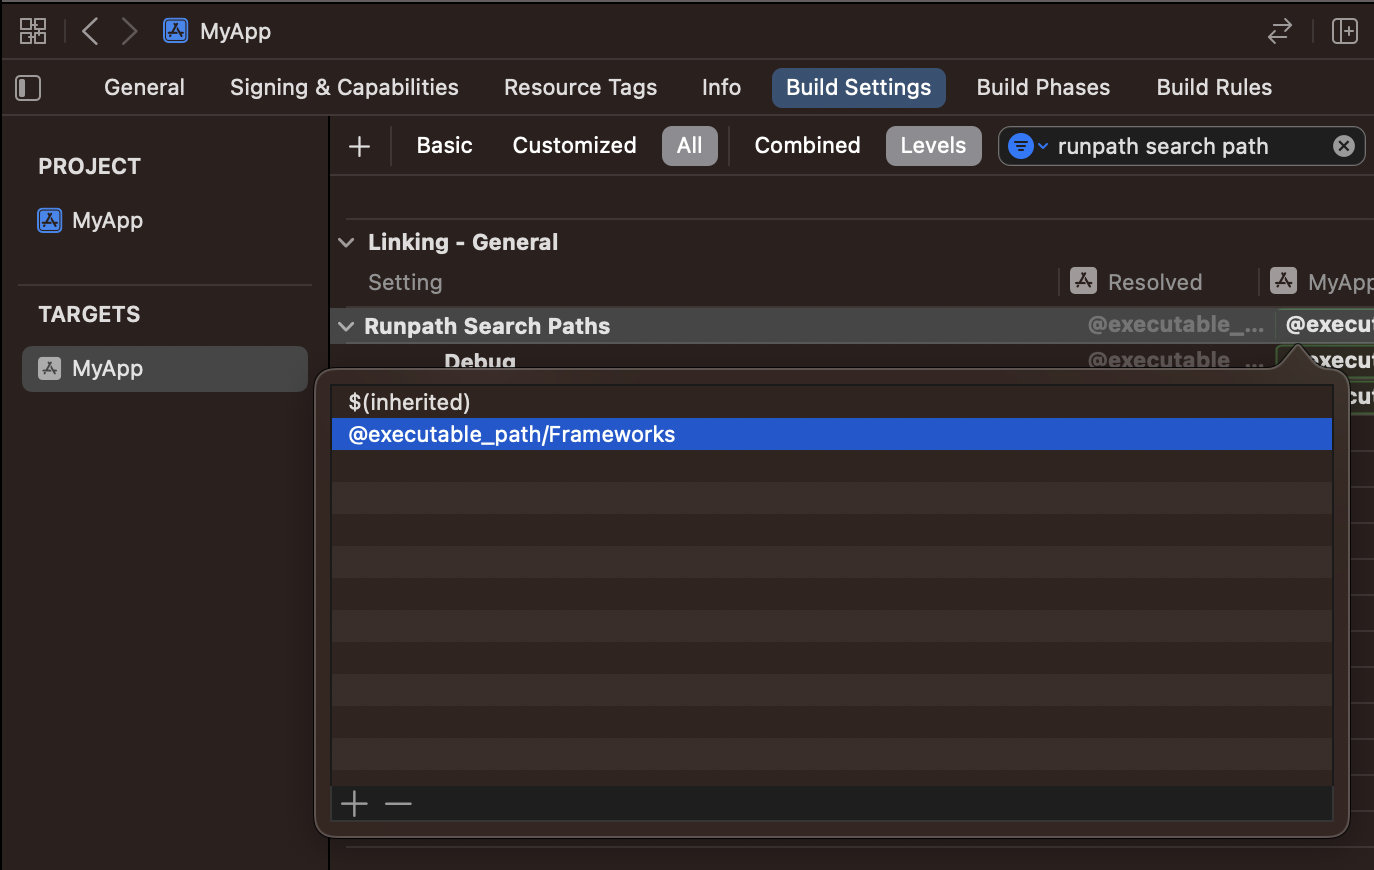This screenshot has height=870, width=1374.
Task: Show All build settings
Action: [x=690, y=146]
